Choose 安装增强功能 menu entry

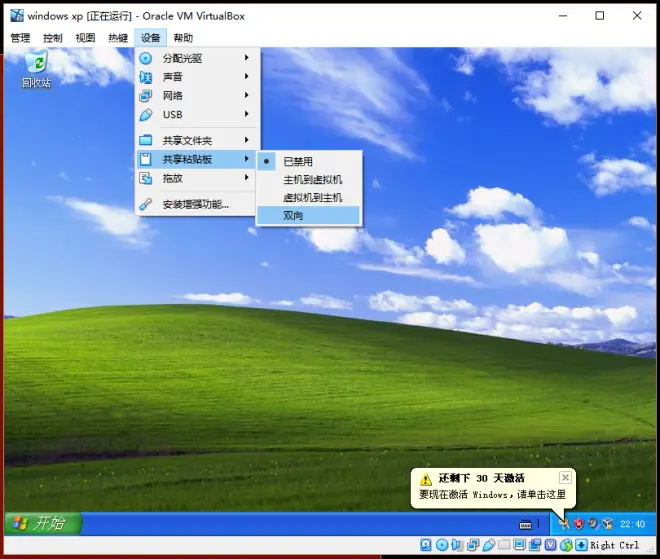pyautogui.click(x=196, y=204)
